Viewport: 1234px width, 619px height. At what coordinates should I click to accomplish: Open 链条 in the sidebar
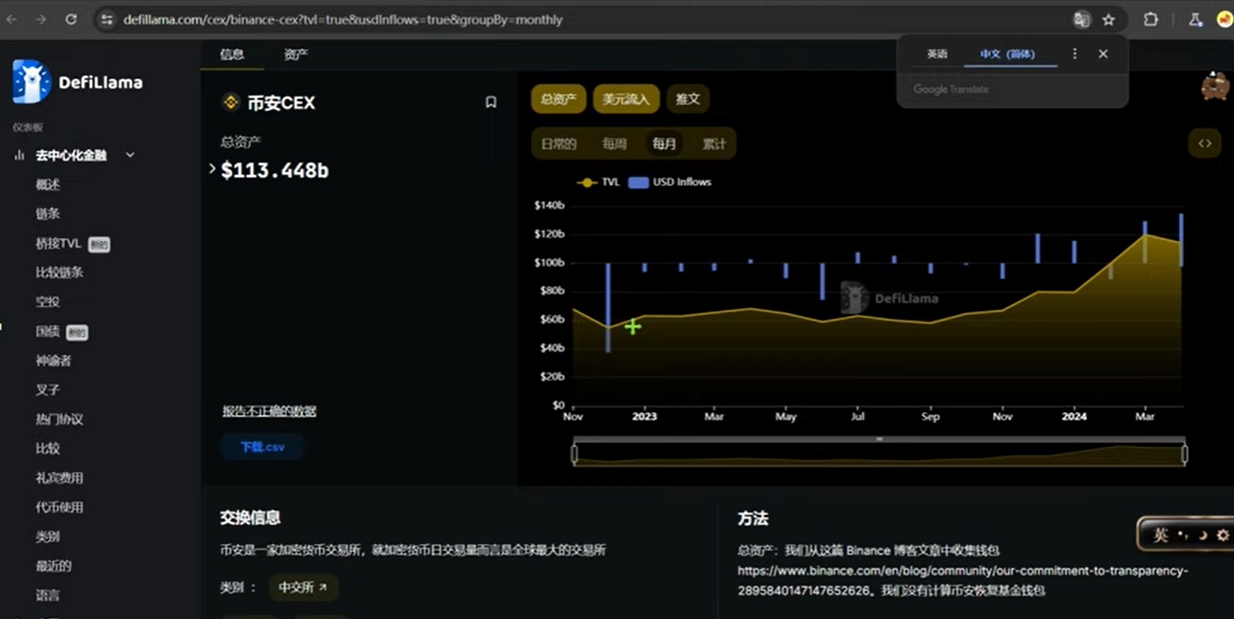pos(48,213)
